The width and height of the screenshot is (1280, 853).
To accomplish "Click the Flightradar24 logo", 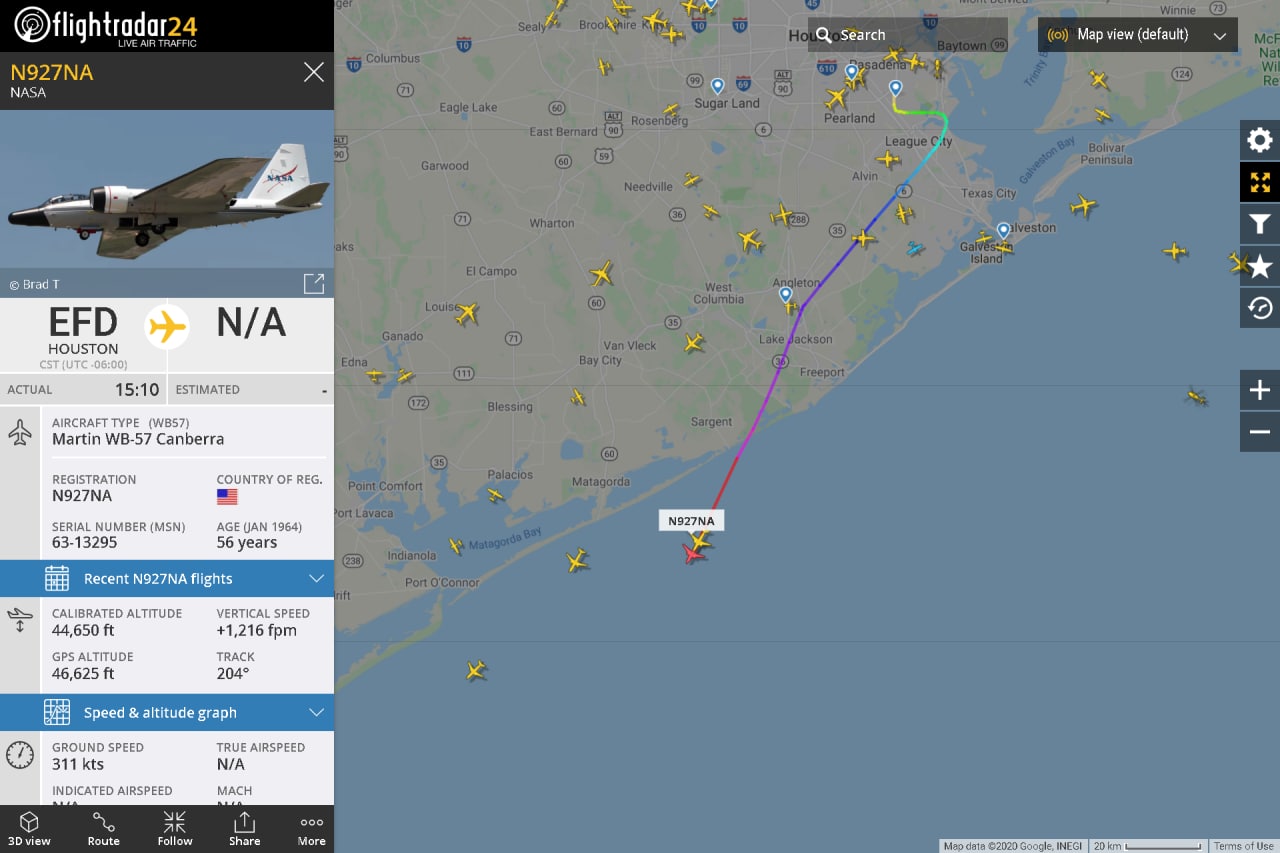I will pos(105,25).
